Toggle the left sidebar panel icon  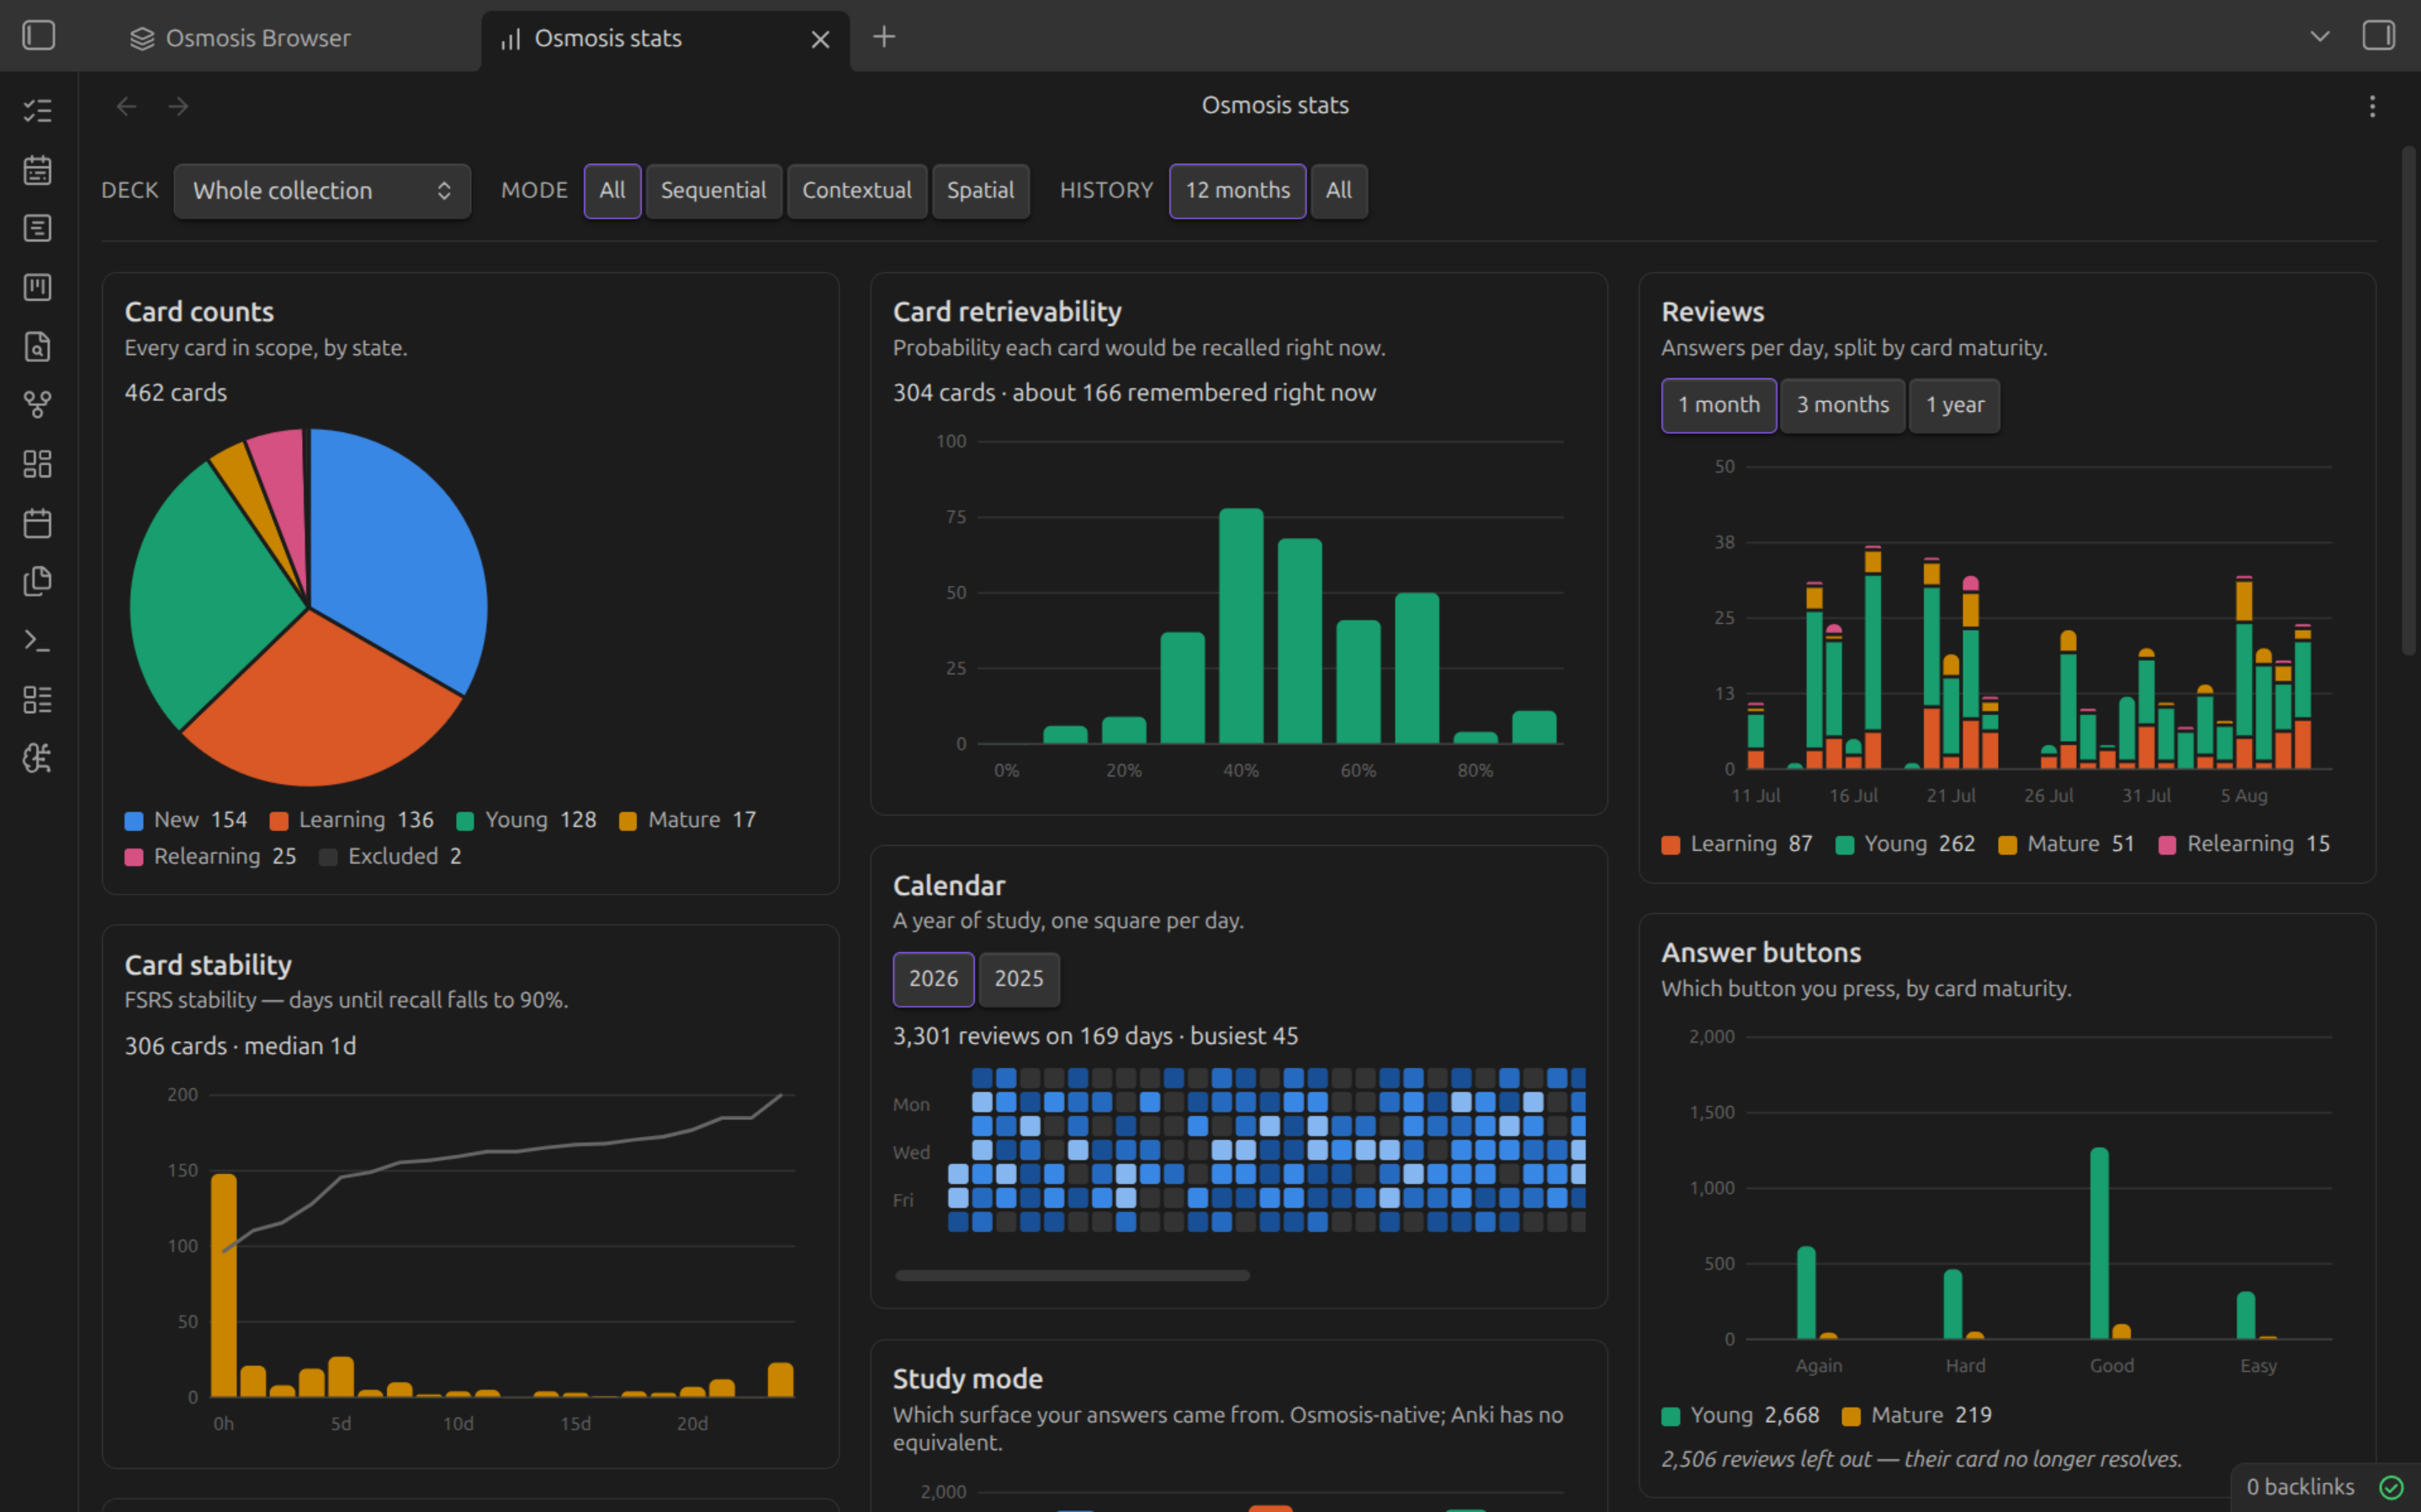coord(38,36)
